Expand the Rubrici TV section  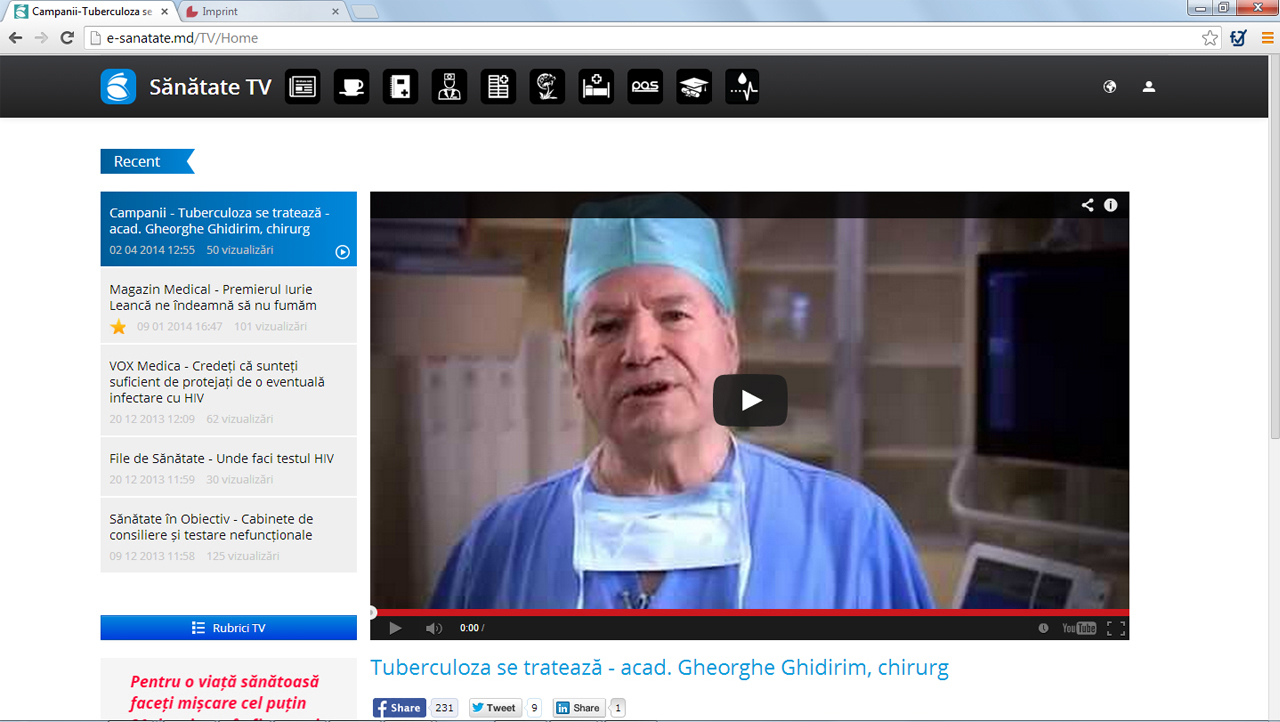pos(228,627)
